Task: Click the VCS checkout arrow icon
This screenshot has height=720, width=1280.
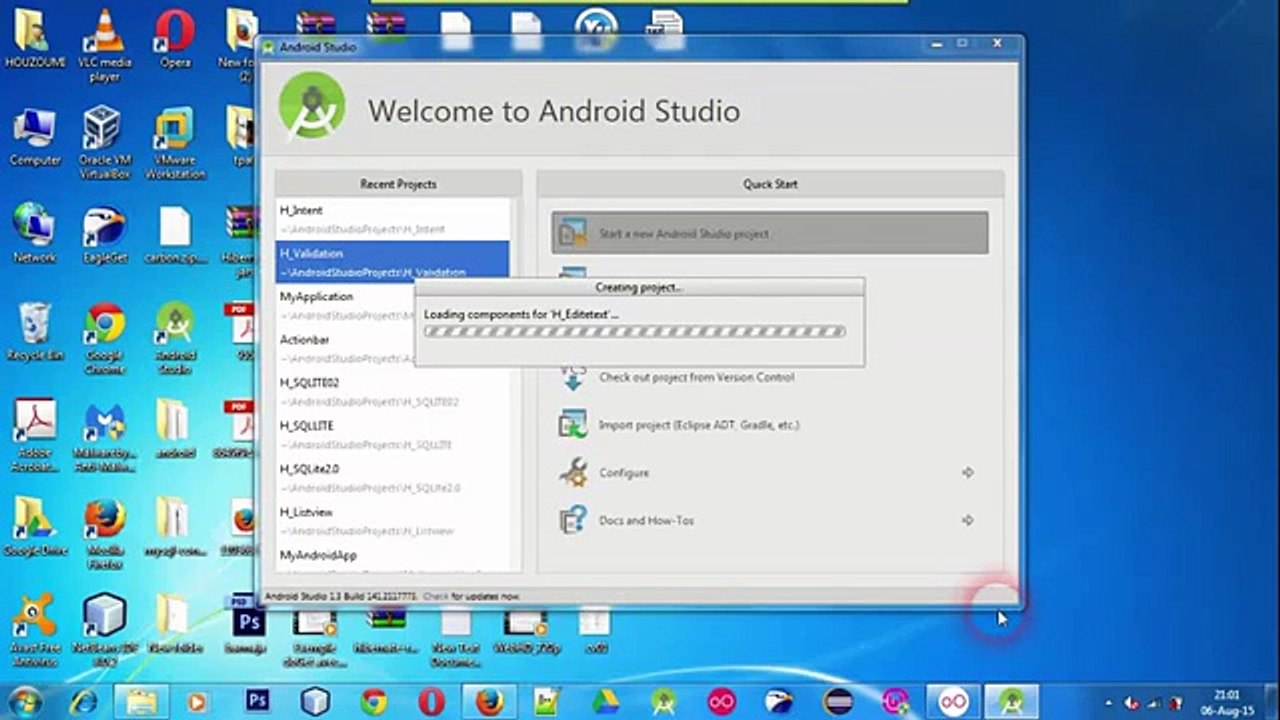Action: (x=573, y=377)
